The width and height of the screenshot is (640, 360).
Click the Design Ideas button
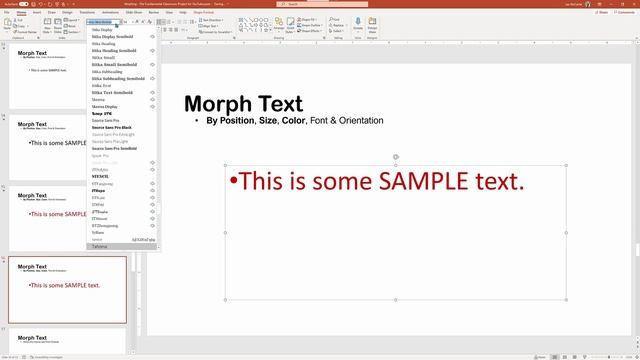372,24
